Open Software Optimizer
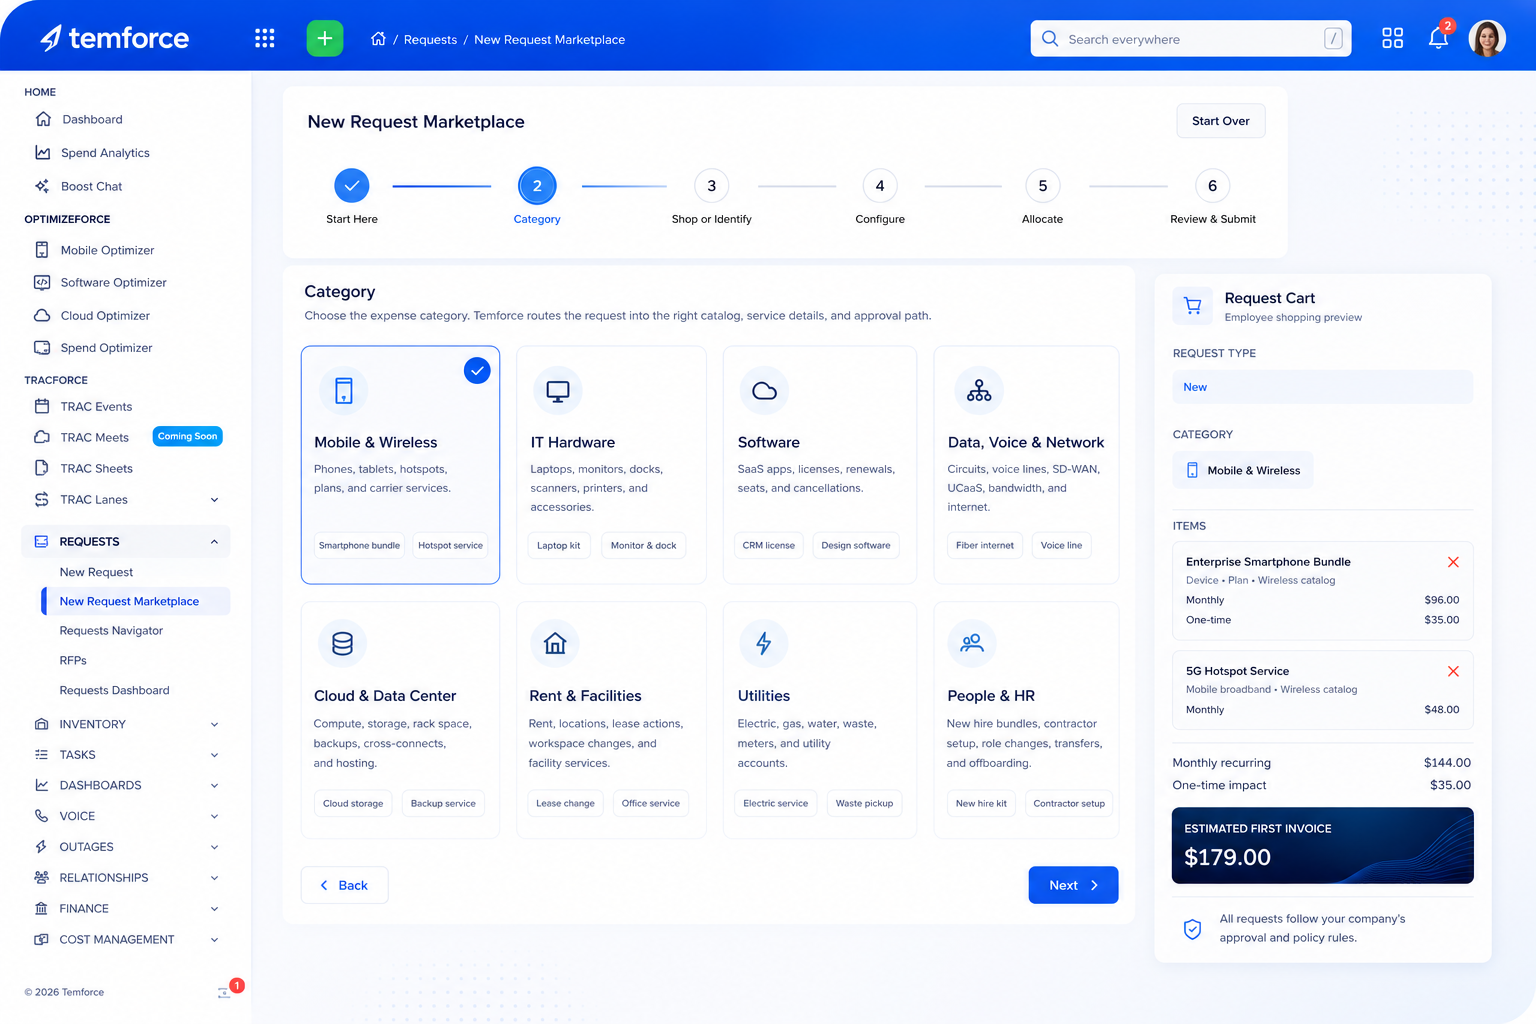 click(113, 283)
